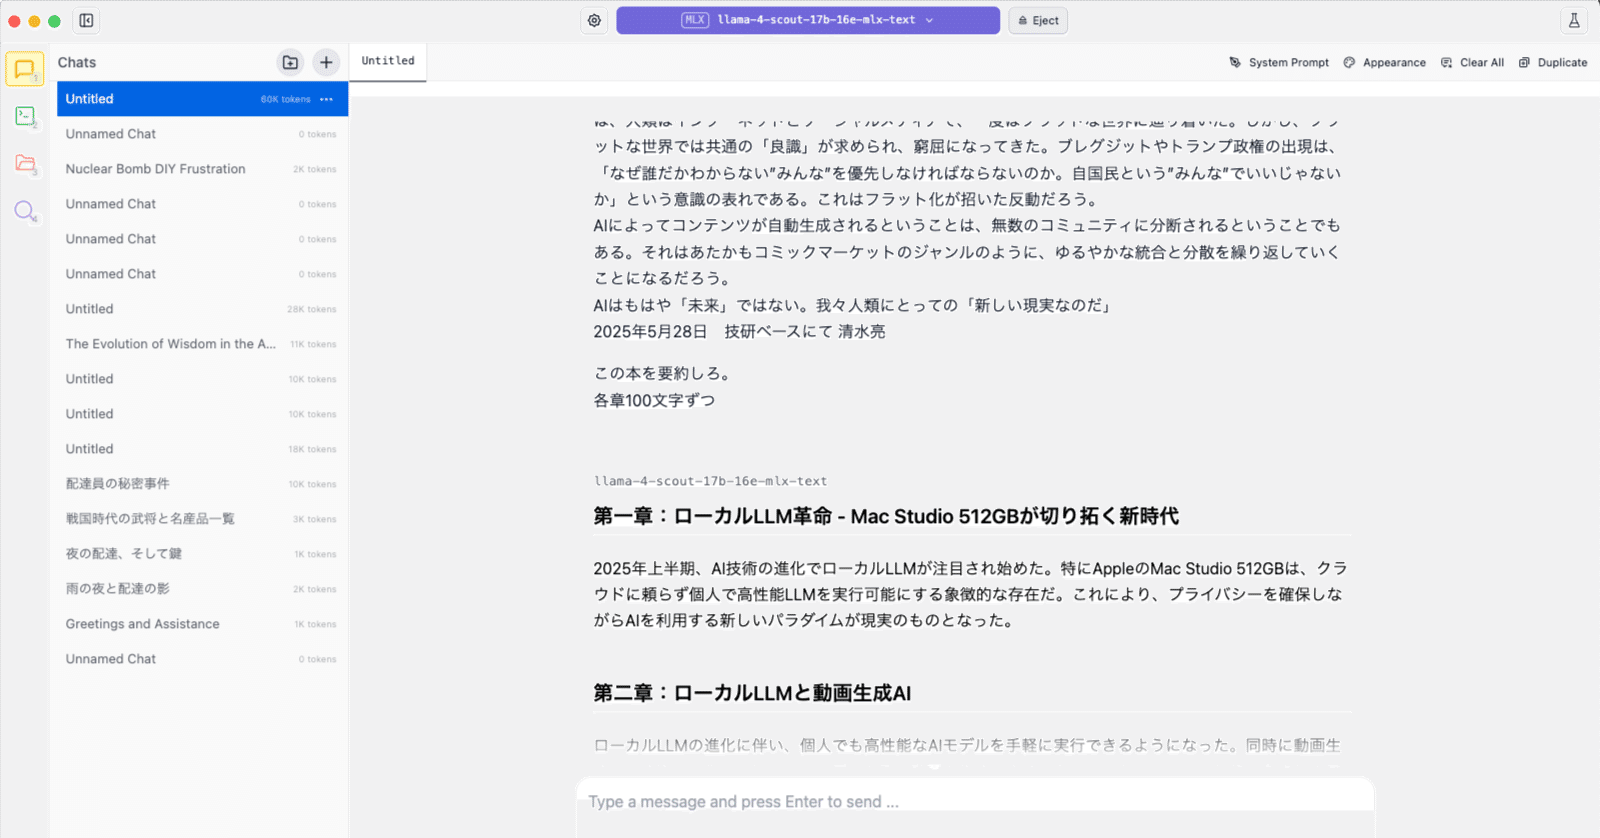This screenshot has height=838, width=1600.
Task: Open Appearance options
Action: point(1384,62)
